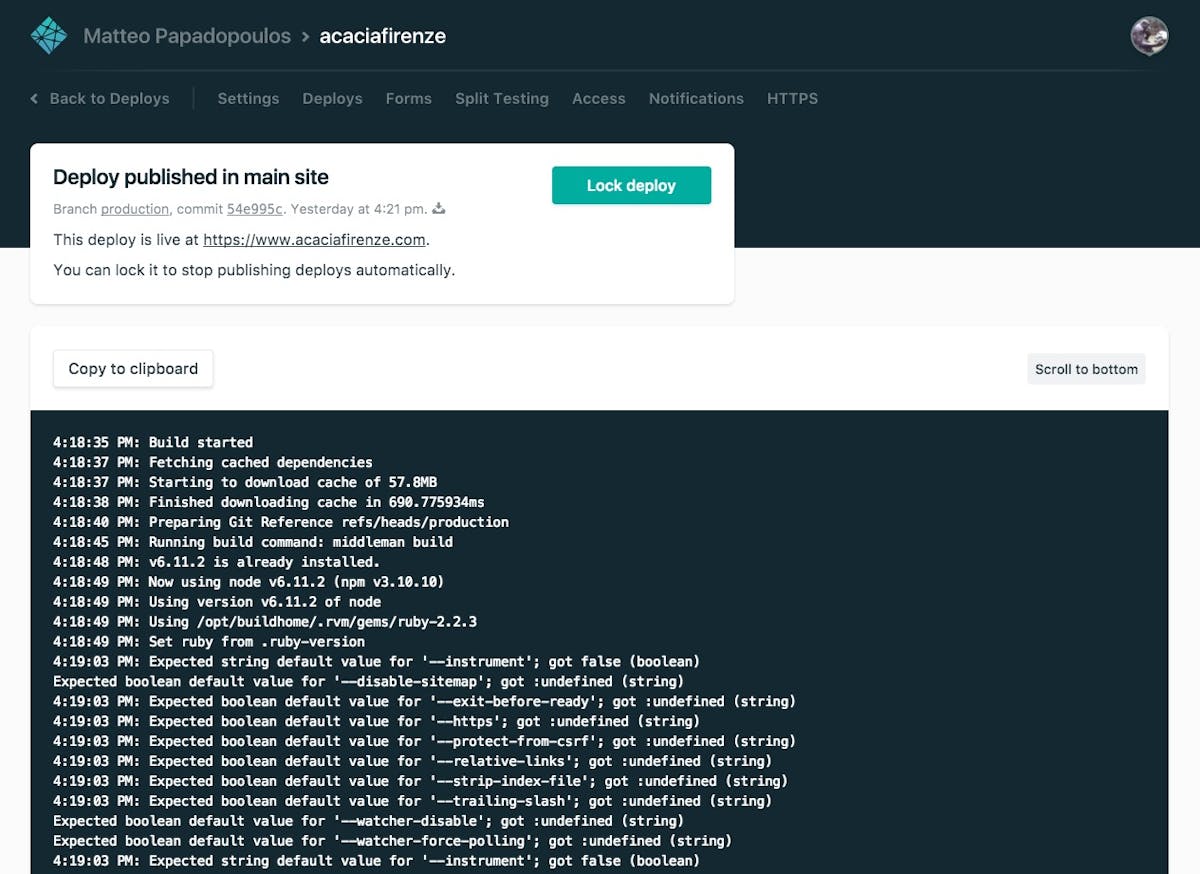The height and width of the screenshot is (874, 1200).
Task: Click the download deploy icon
Action: (438, 209)
